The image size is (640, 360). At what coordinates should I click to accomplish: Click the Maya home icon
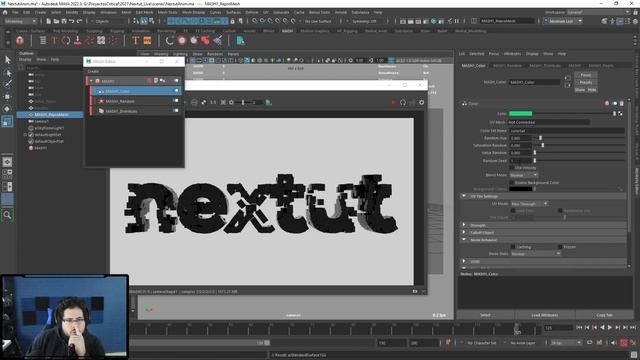[5, 12]
